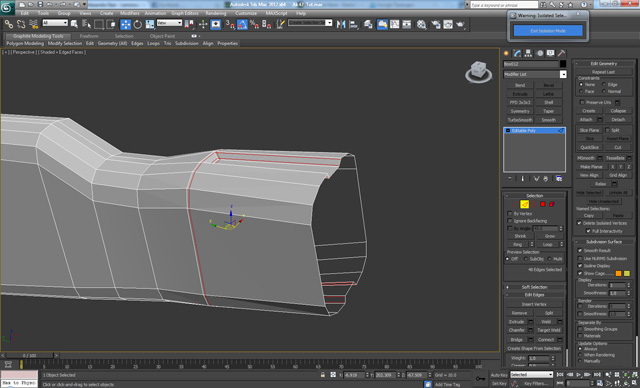Open the Graph Editors menu
Image resolution: width=640 pixels, height=388 pixels.
pos(184,13)
